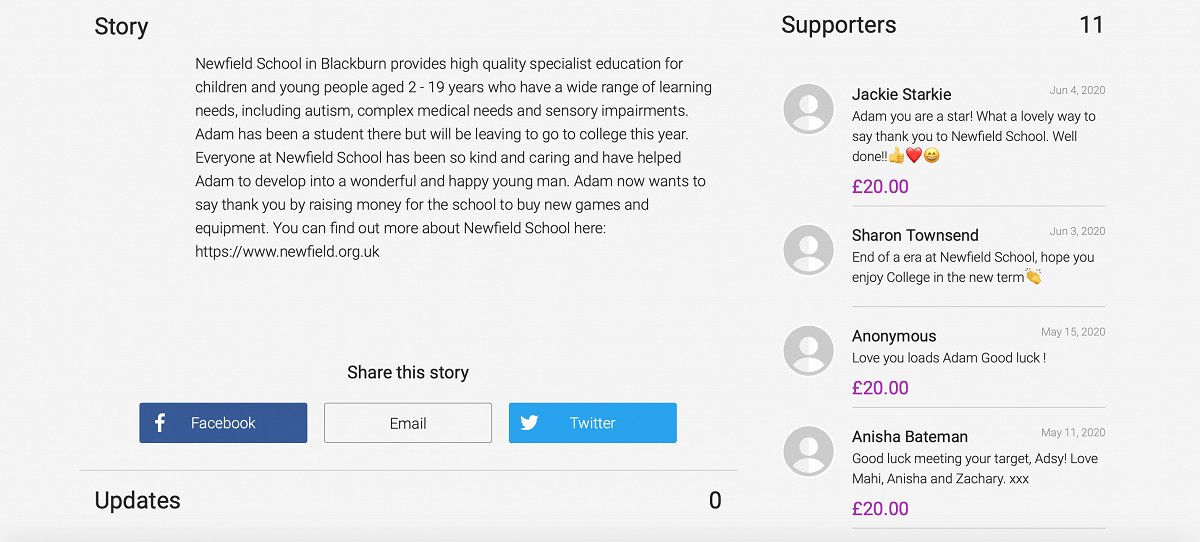
Task: Share story on Facebook button label
Action: pyautogui.click(x=223, y=423)
